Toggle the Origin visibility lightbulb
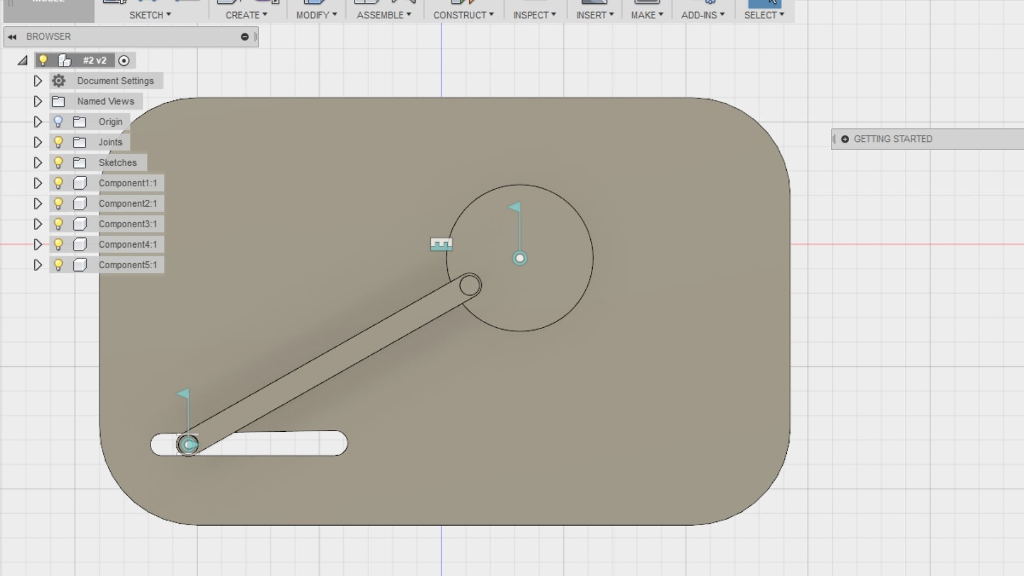 (x=58, y=121)
